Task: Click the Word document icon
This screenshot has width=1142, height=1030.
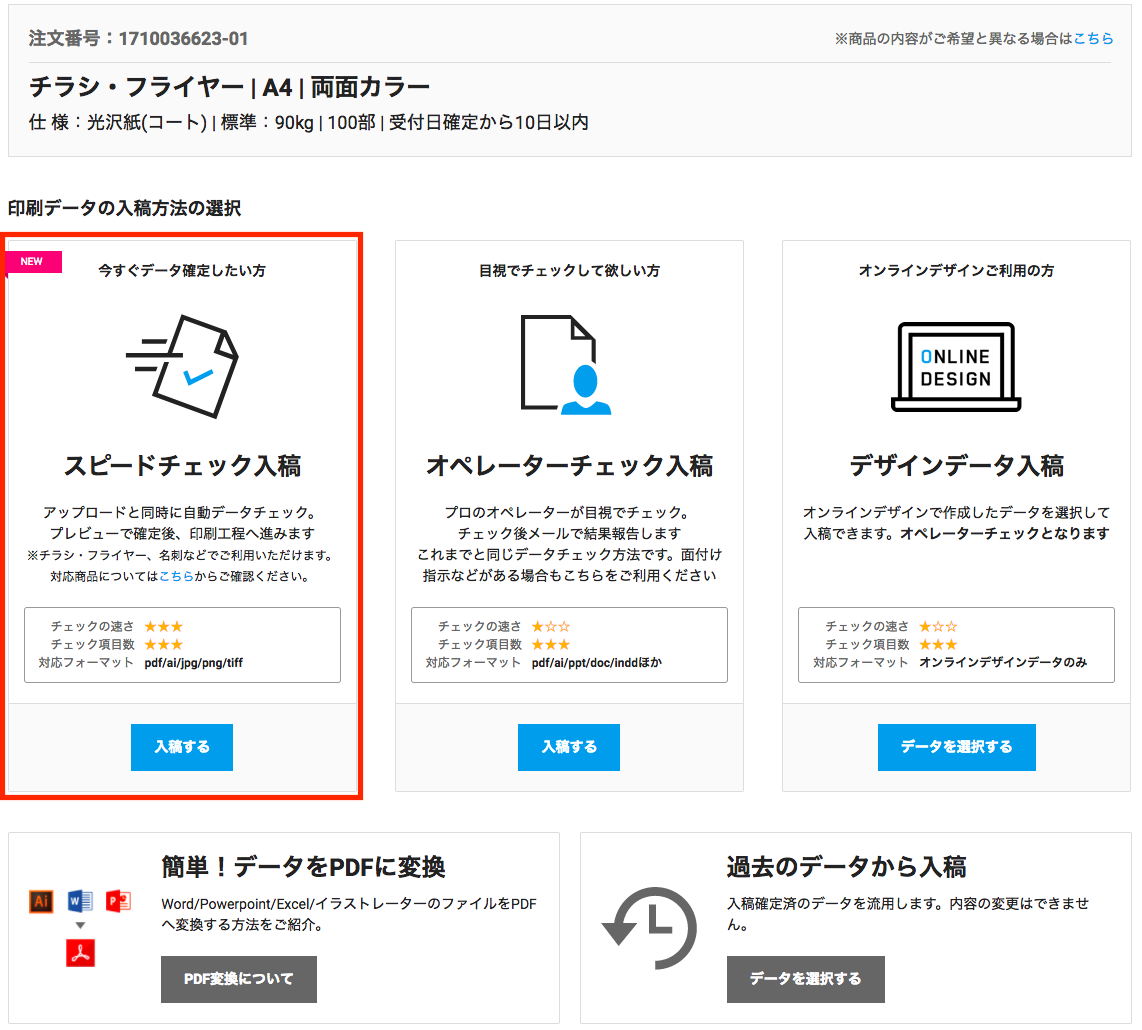Action: click(80, 901)
